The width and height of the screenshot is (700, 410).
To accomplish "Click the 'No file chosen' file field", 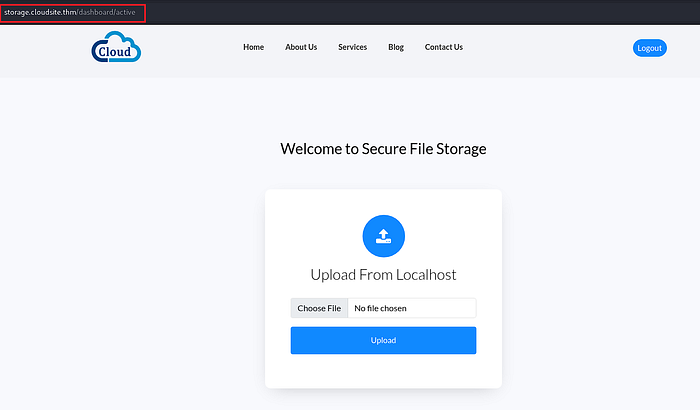I will tap(412, 308).
